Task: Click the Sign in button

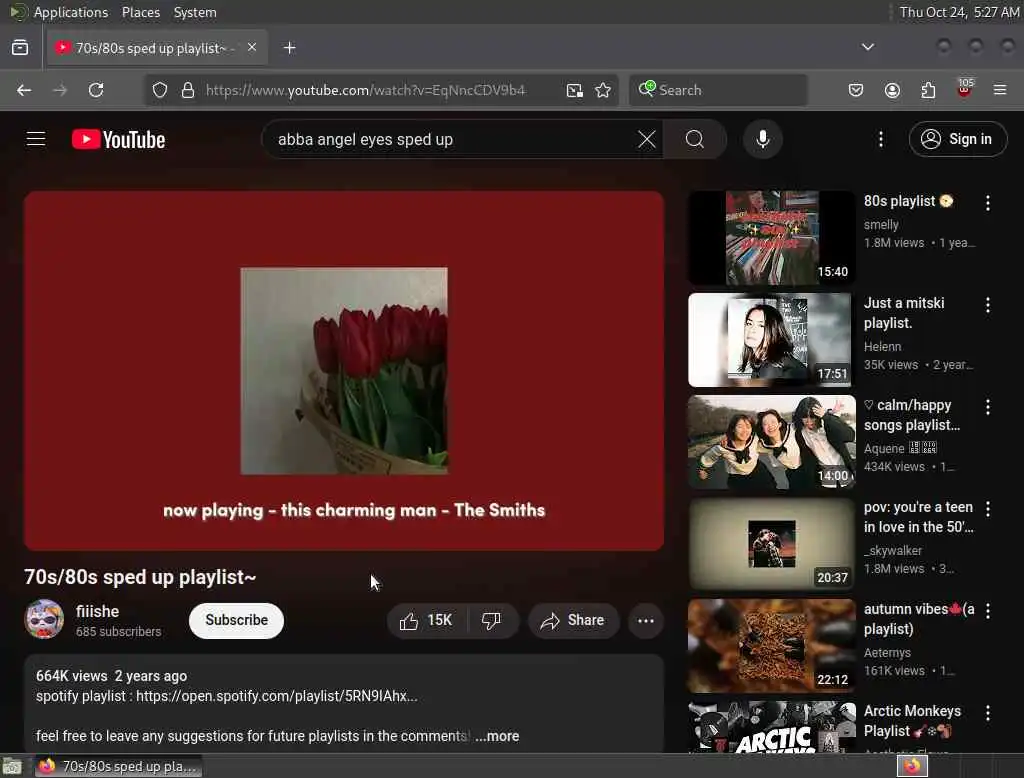Action: point(957,139)
